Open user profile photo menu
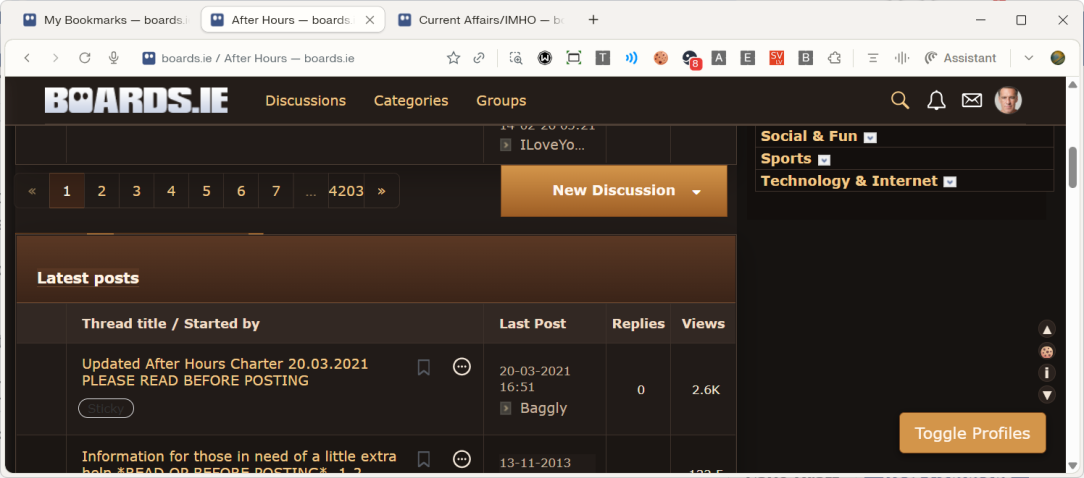Screen dimensions: 1084x478 click(1008, 100)
